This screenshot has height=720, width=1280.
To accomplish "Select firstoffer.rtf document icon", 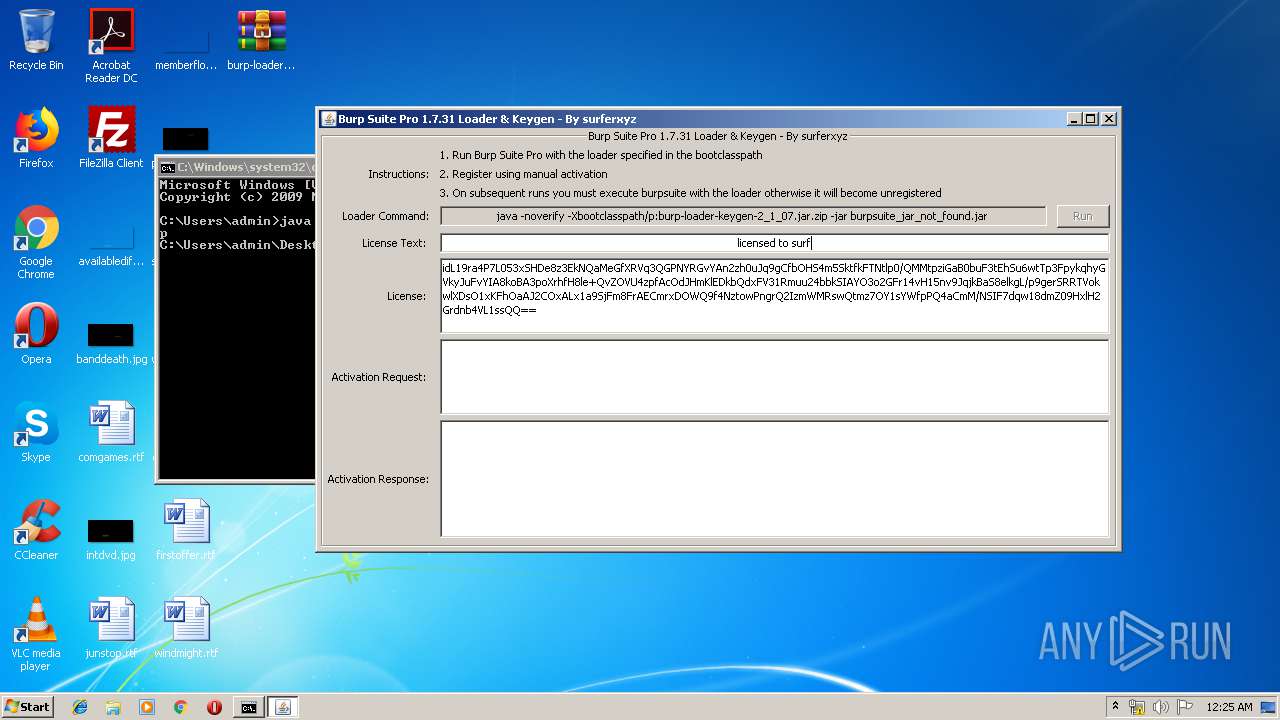I will tap(186, 530).
